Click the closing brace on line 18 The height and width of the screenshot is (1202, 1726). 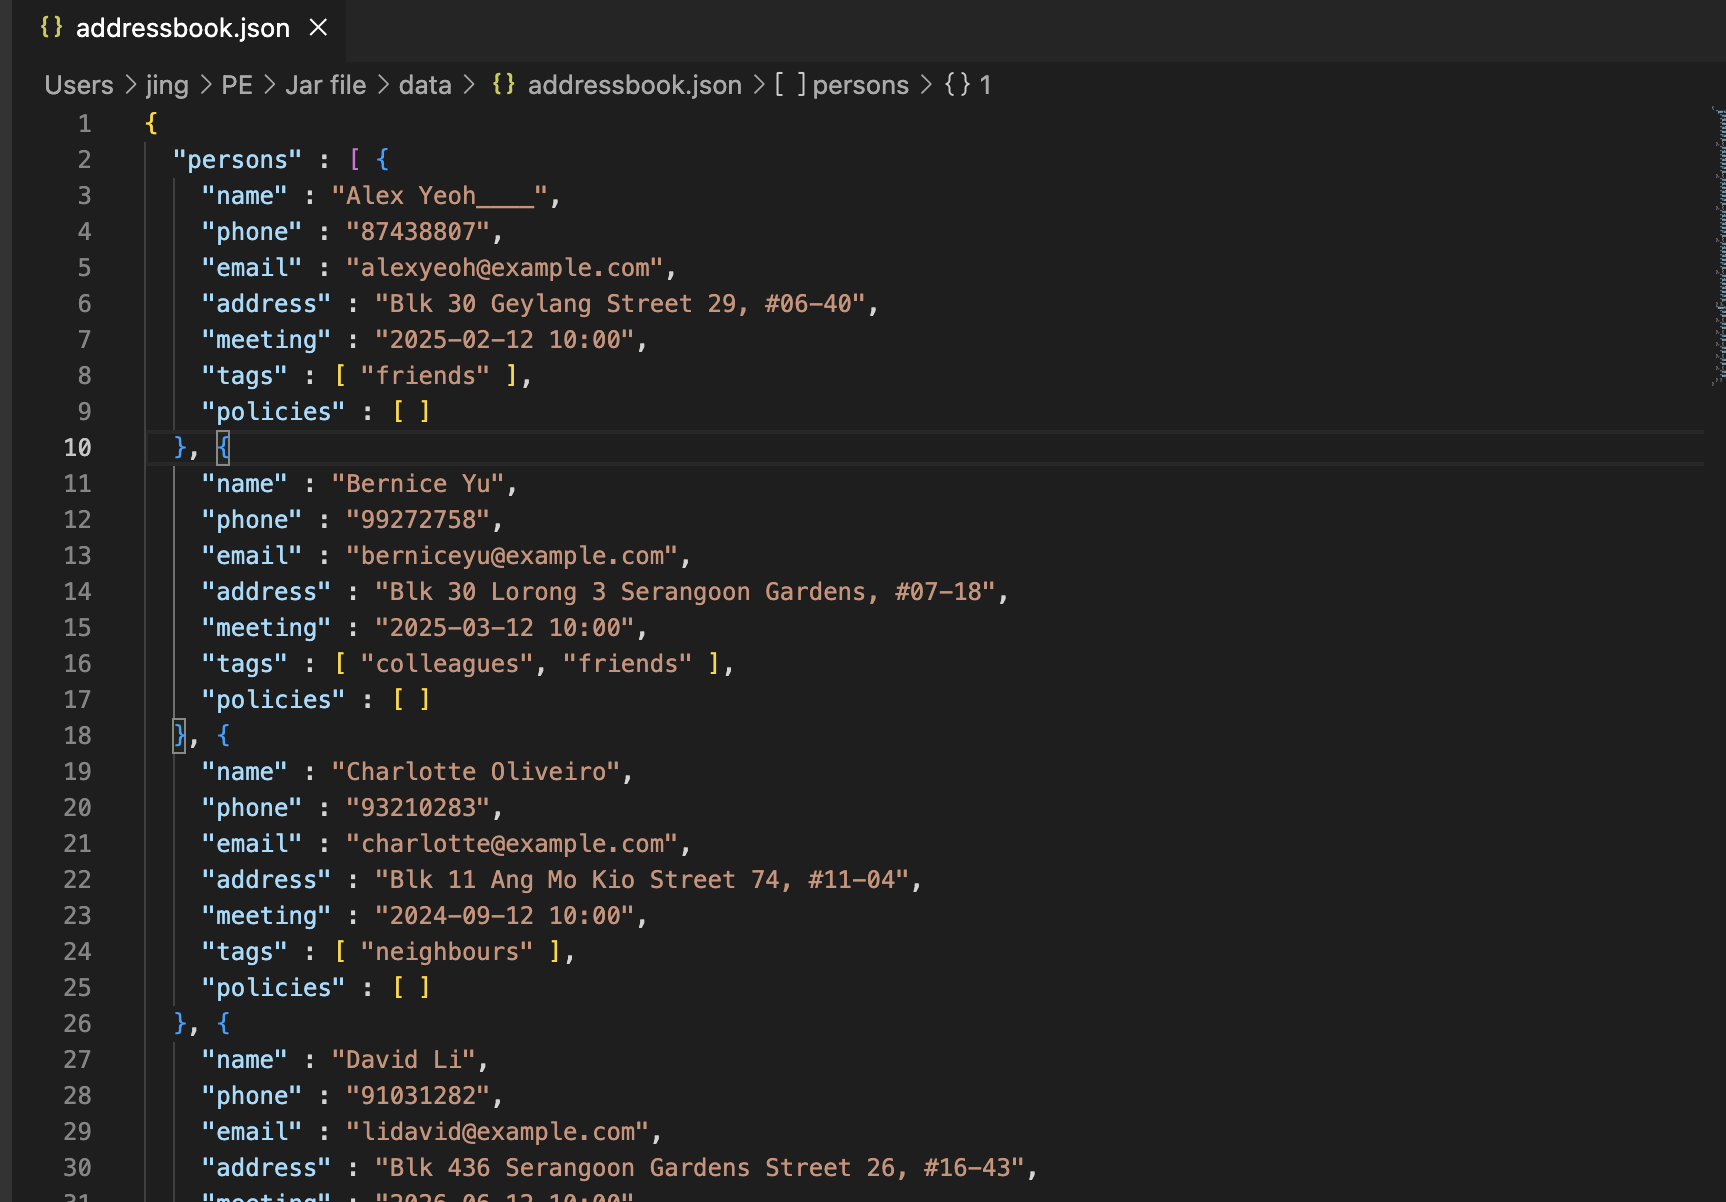pos(179,736)
